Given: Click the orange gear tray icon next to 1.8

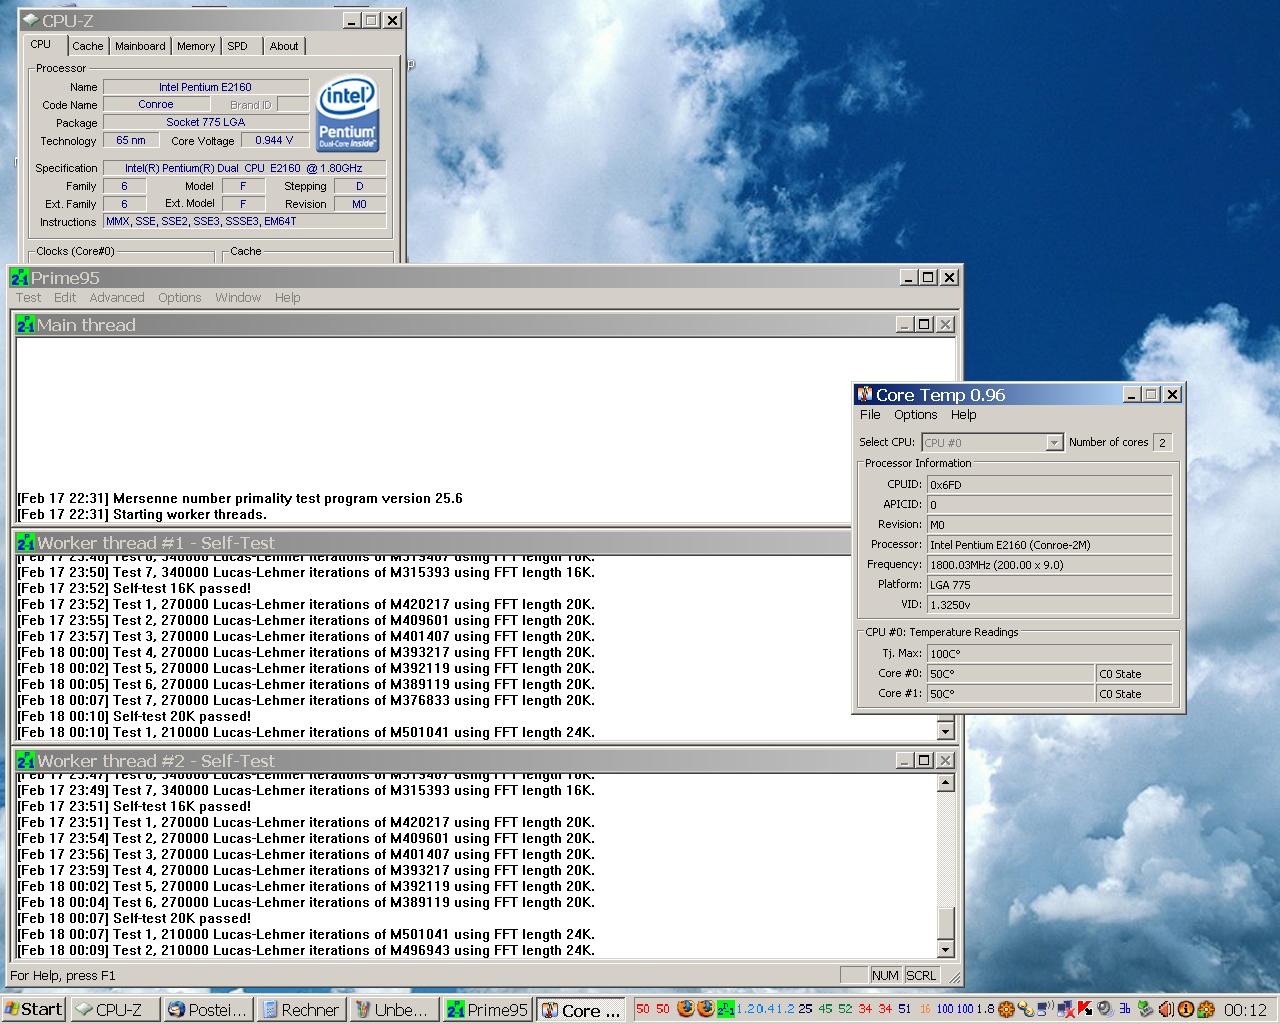Looking at the screenshot, I should click(1006, 1009).
